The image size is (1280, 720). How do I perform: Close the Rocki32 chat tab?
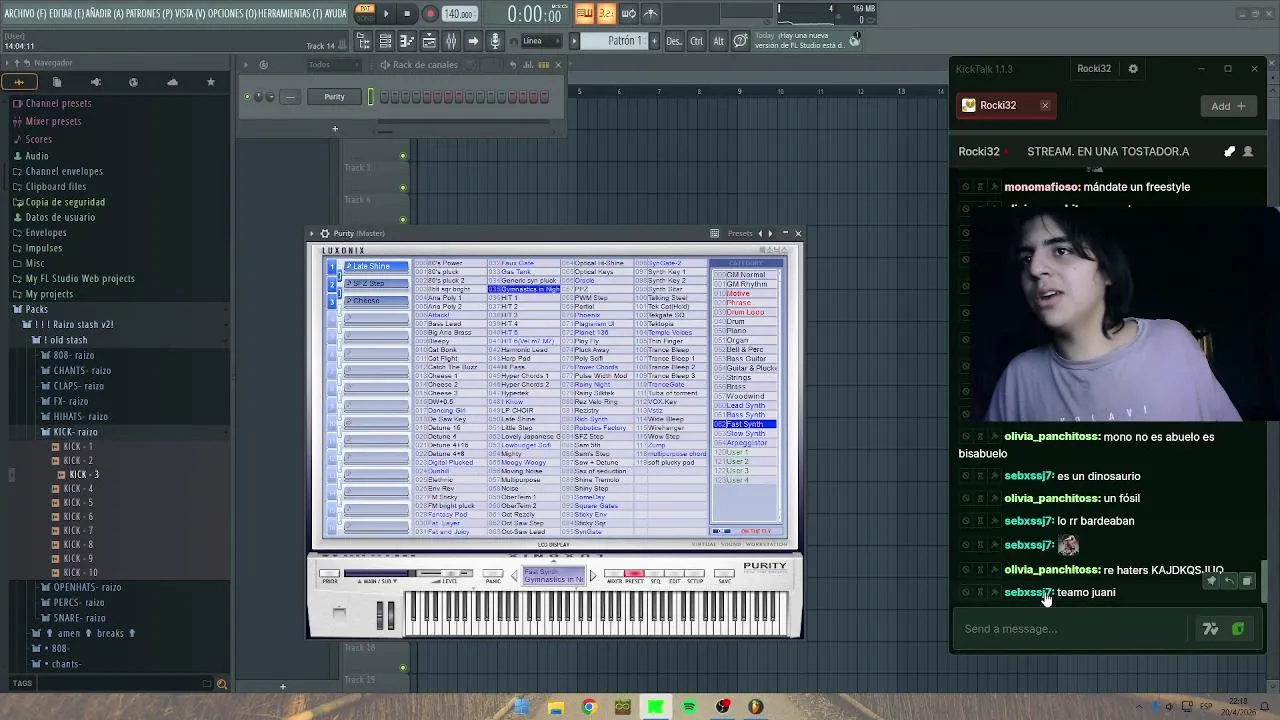(x=1045, y=105)
